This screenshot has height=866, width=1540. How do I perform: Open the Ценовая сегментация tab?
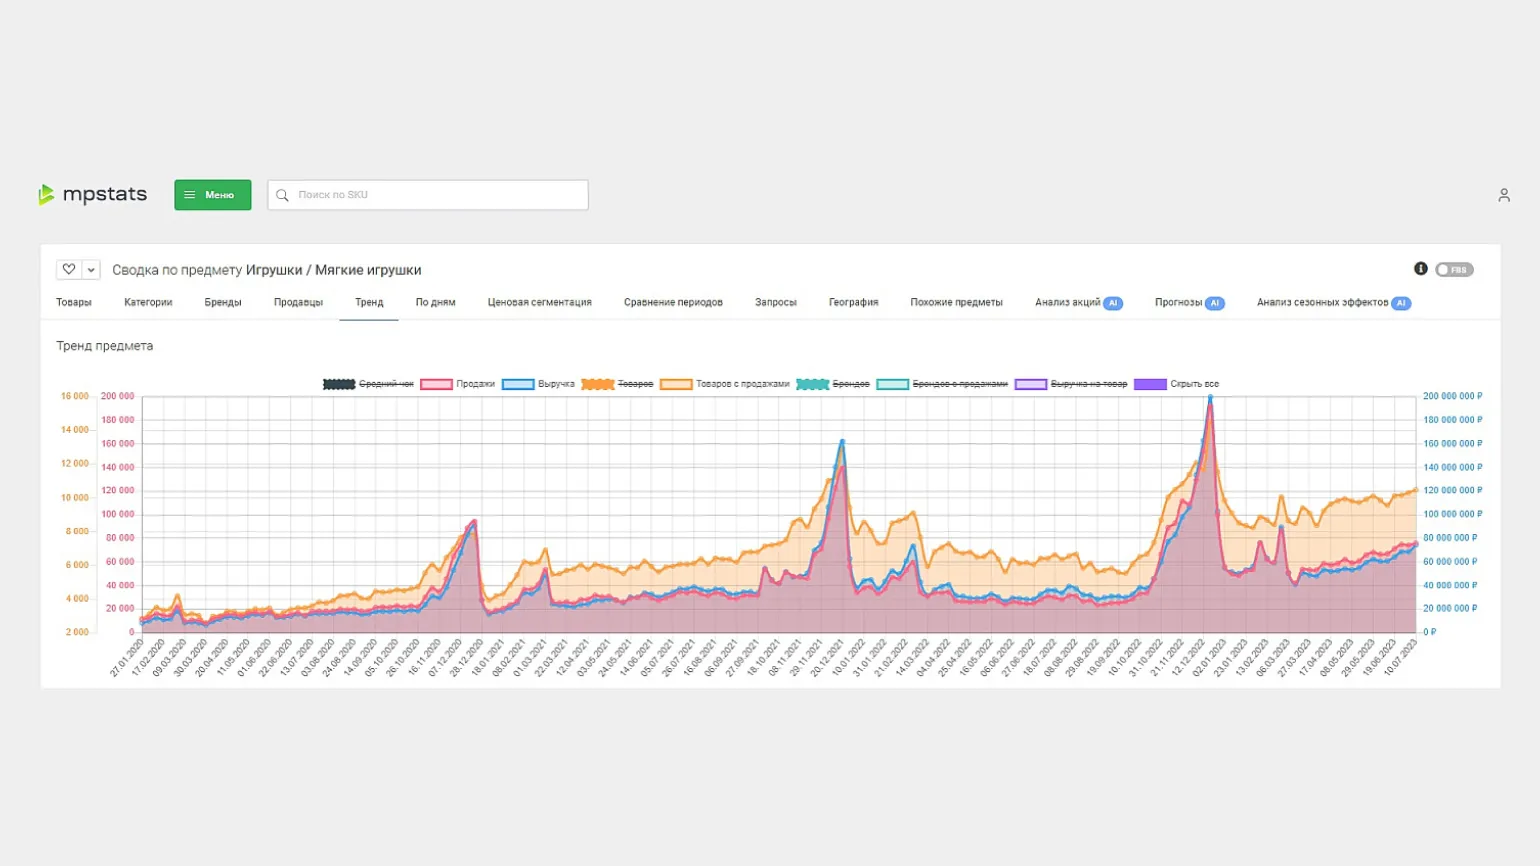click(x=539, y=302)
